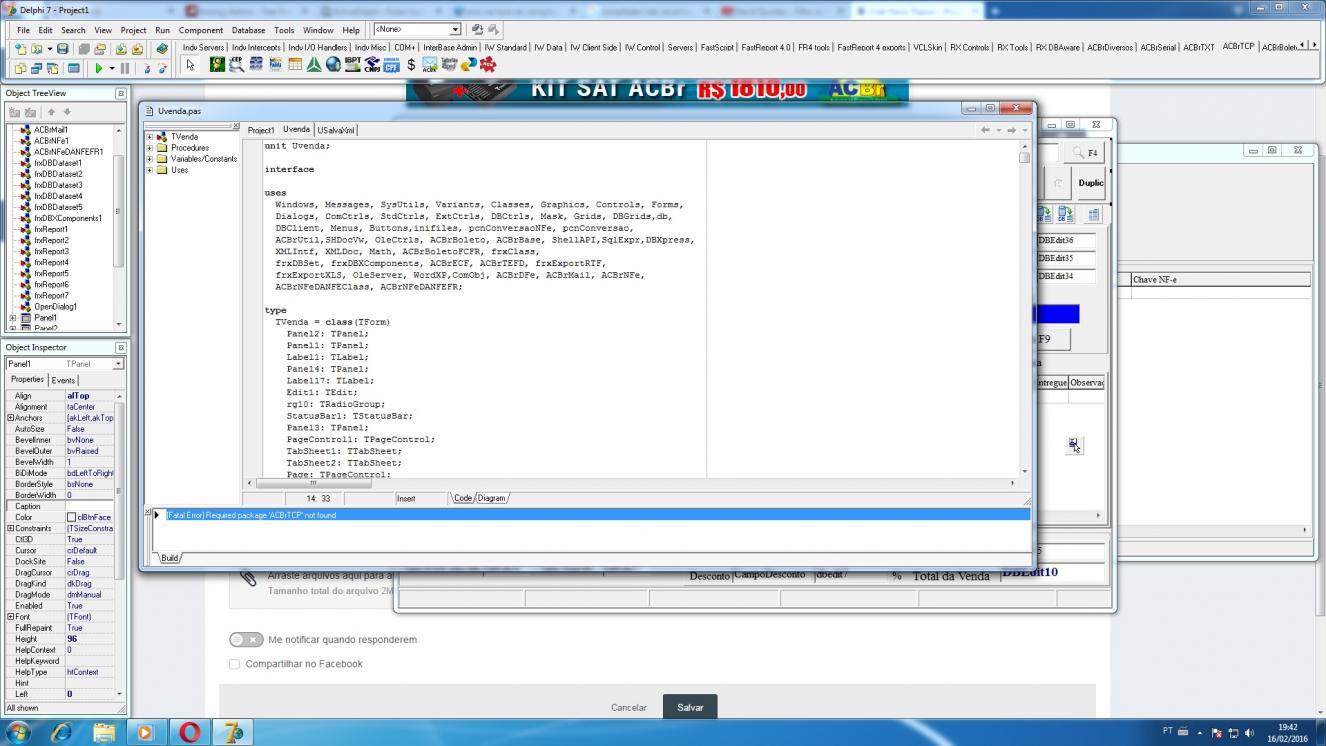This screenshot has width=1326, height=746.
Task: Run the project with green arrow
Action: click(x=99, y=68)
